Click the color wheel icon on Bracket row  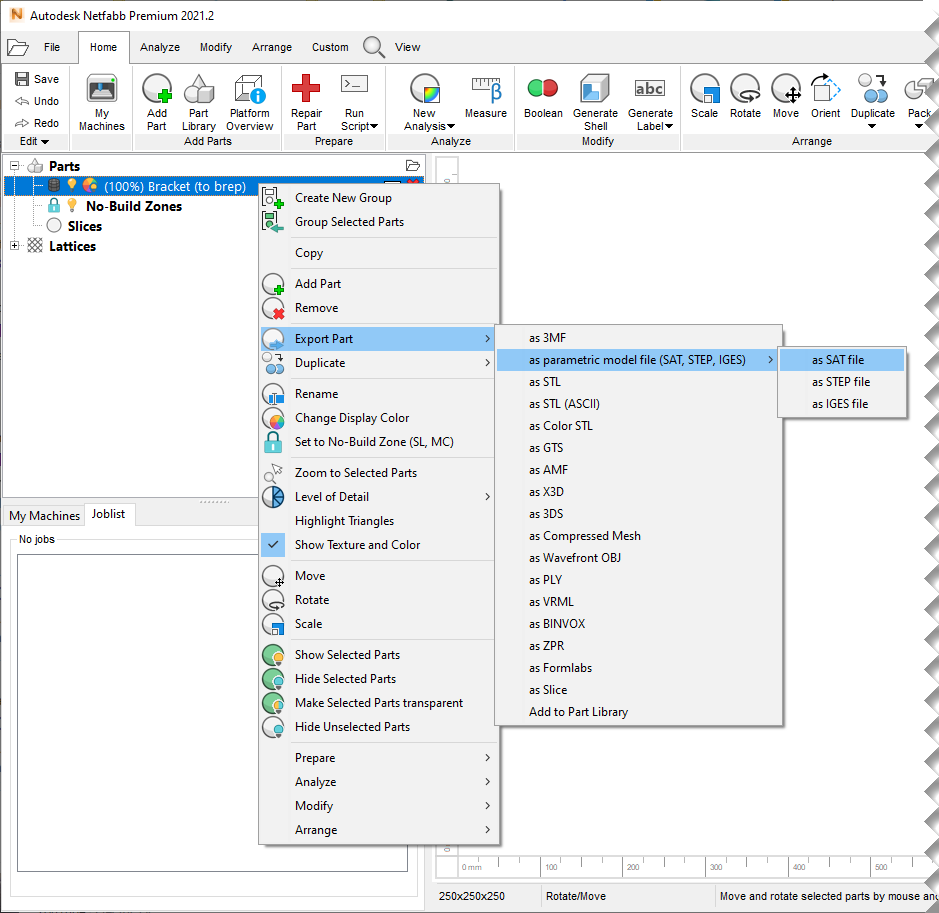pos(90,186)
